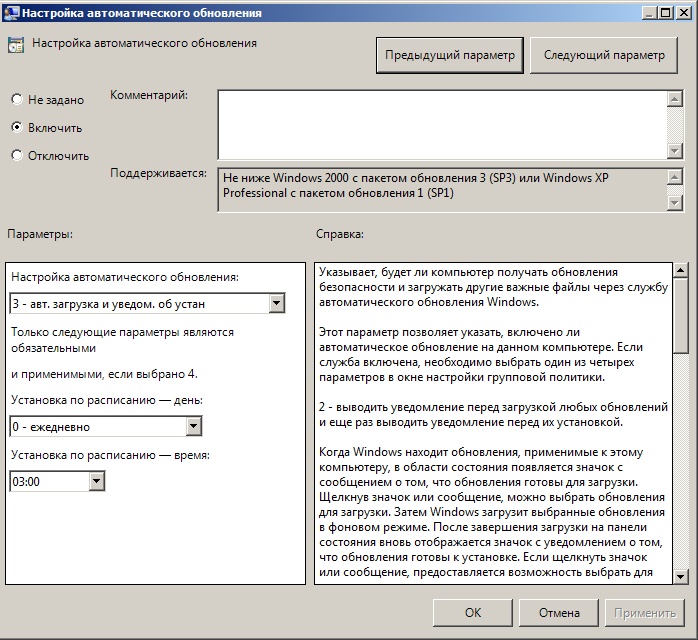
Task: Click label "Настройка автоматического обновления:" in parameters panel
Action: pos(125,277)
